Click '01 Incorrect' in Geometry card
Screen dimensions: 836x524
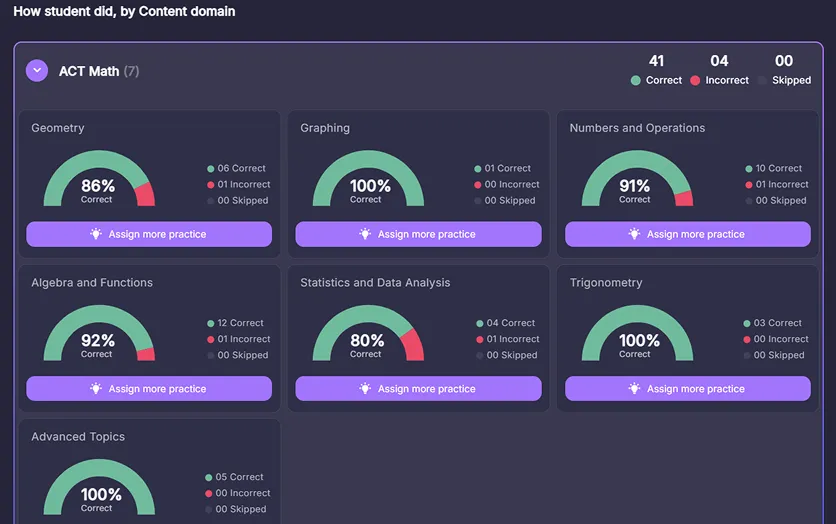[244, 184]
